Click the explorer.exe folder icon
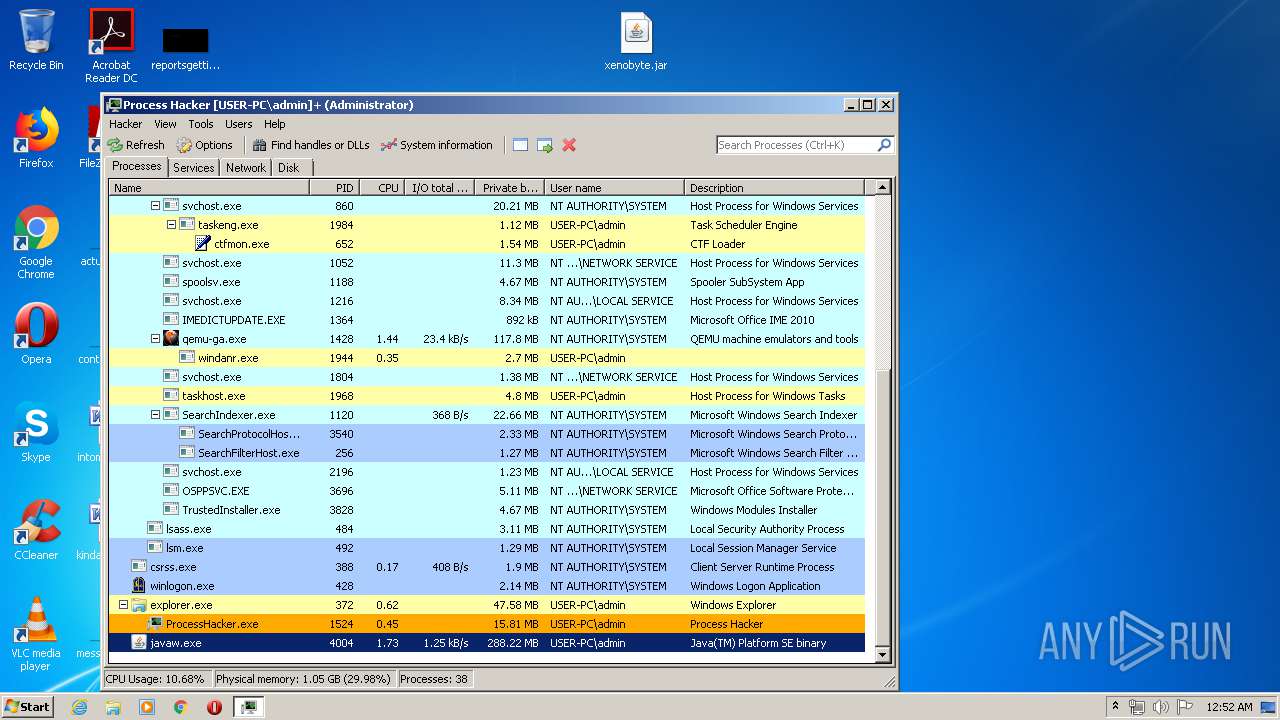The image size is (1280, 720). coord(139,605)
